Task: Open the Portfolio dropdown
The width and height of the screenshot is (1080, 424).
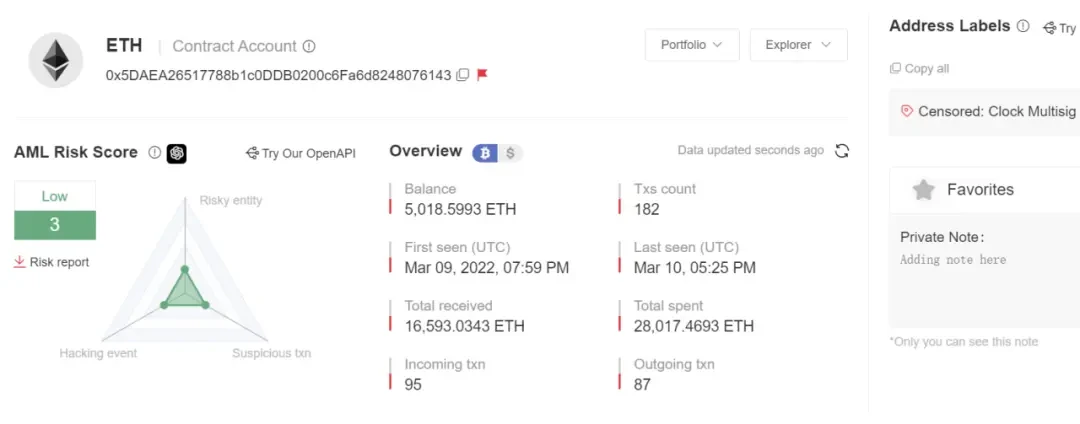Action: (692, 45)
